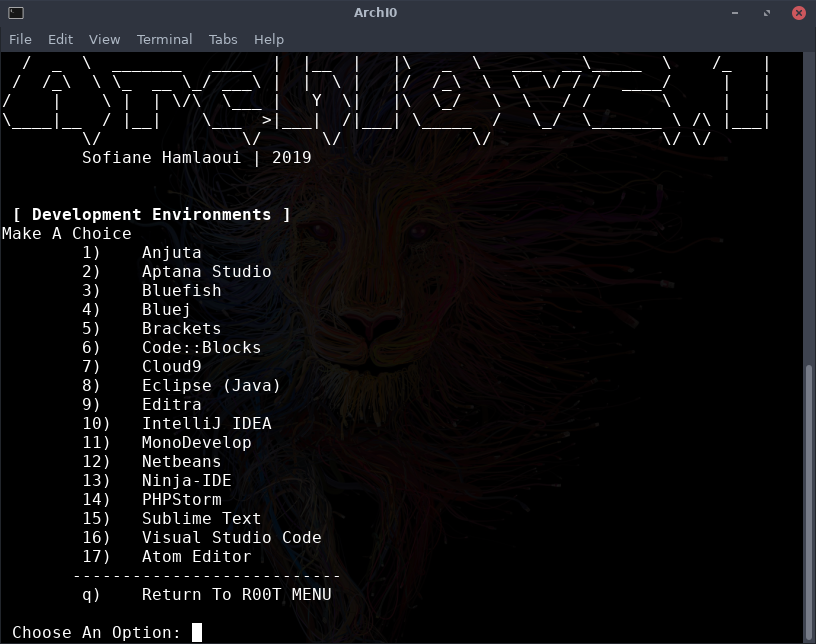Click the ArchI0 window title text

375,13
